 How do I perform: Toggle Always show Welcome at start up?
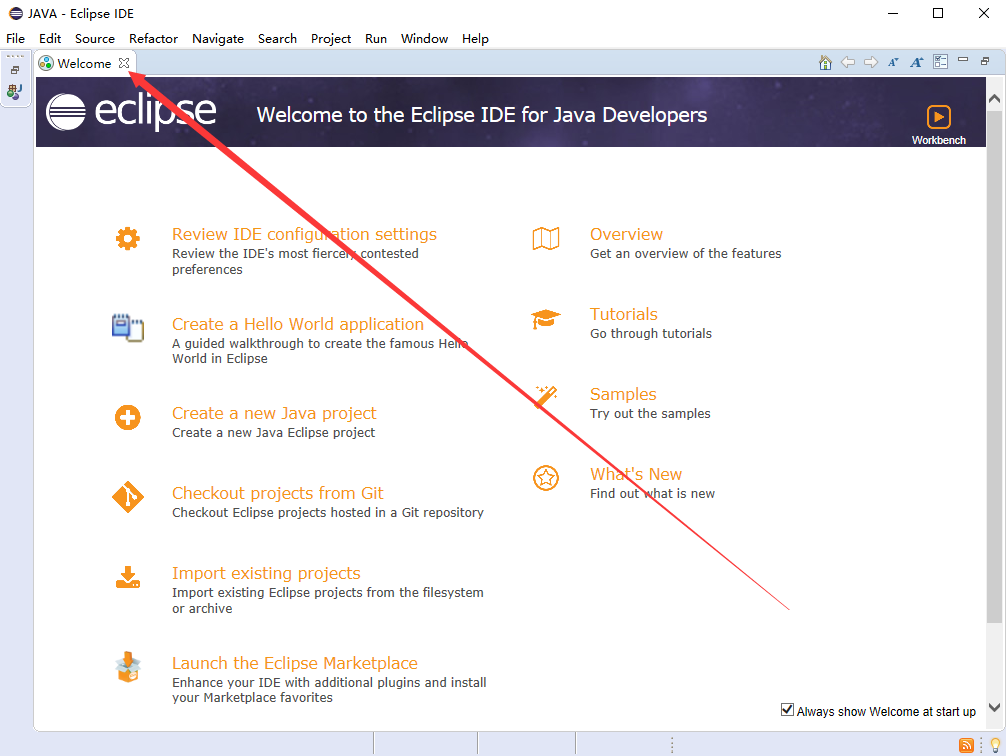pyautogui.click(x=787, y=709)
